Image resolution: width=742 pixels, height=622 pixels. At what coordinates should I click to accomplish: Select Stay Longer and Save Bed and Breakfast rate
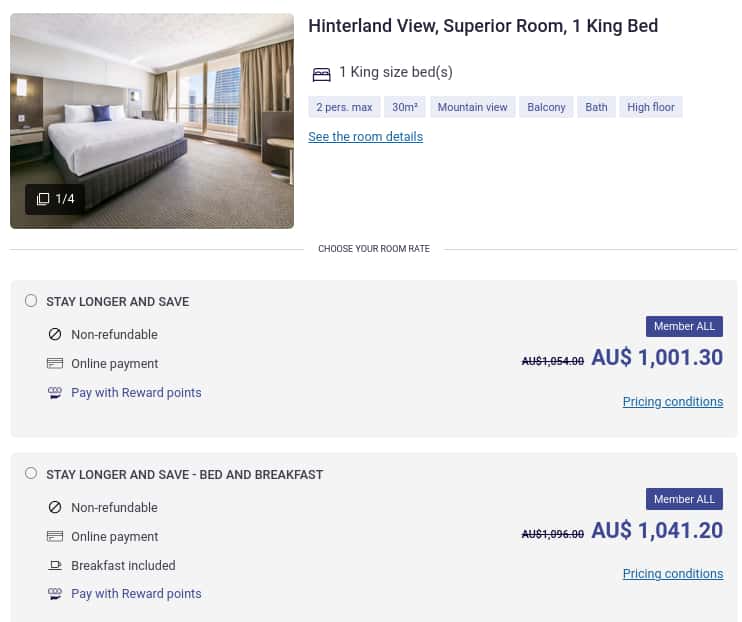tap(31, 474)
